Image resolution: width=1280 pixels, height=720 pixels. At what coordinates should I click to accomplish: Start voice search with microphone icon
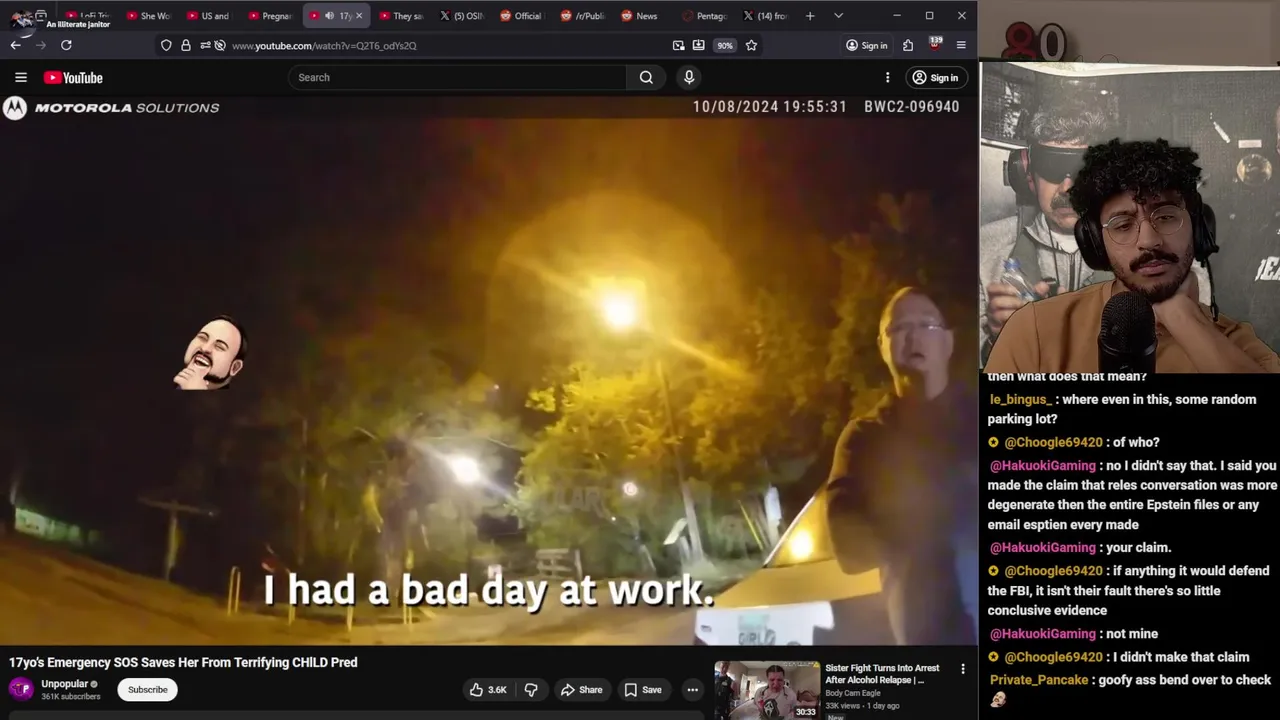(689, 77)
